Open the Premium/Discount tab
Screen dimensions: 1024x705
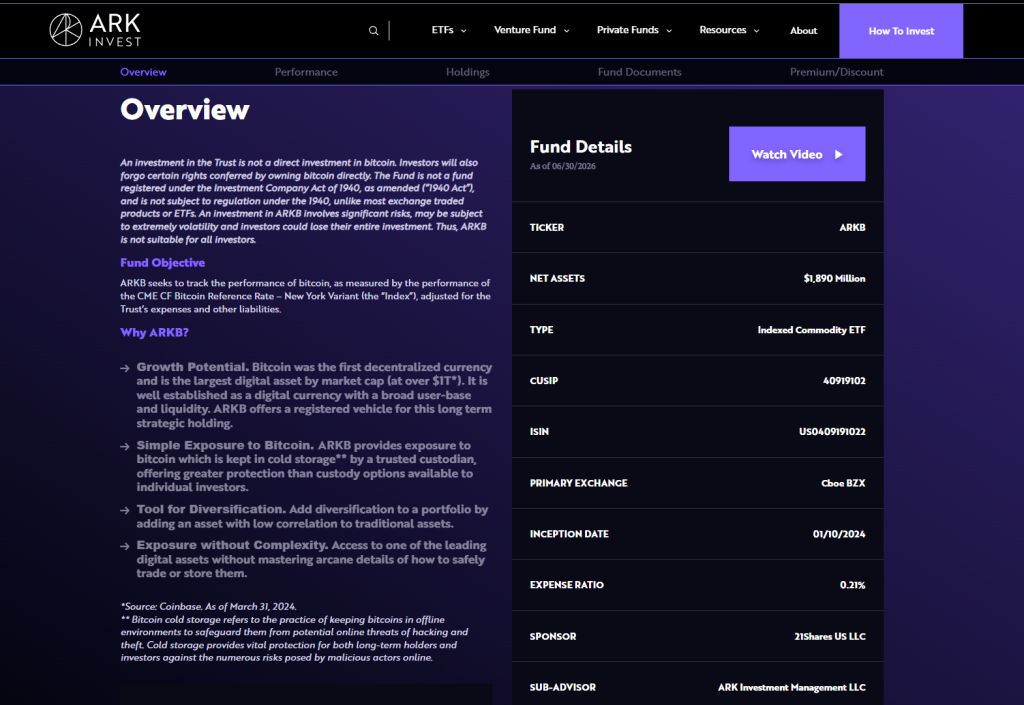click(837, 72)
